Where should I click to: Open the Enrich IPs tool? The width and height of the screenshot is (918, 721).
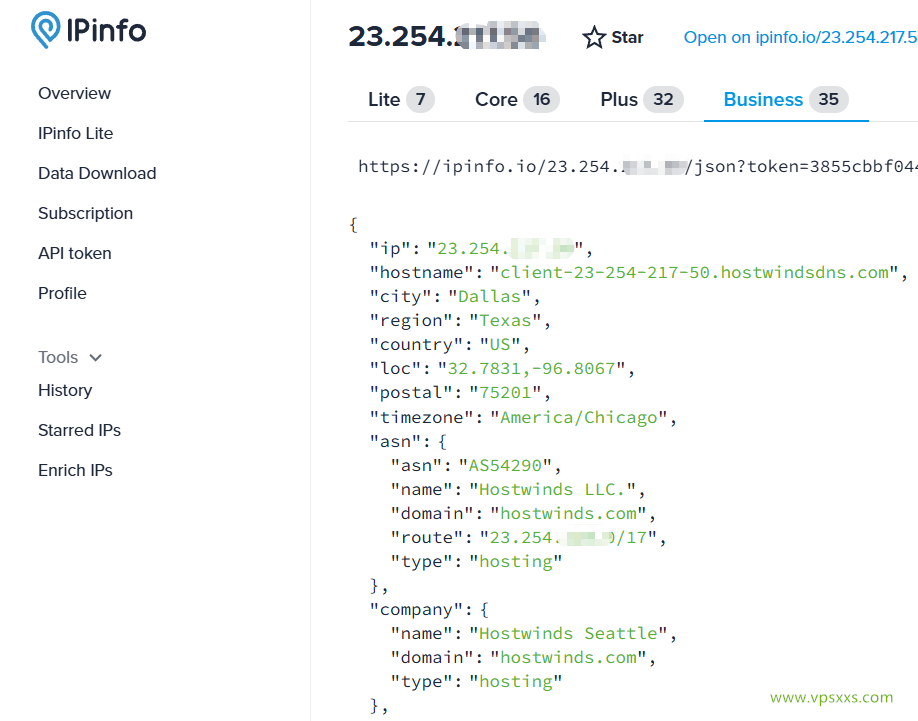[76, 471]
